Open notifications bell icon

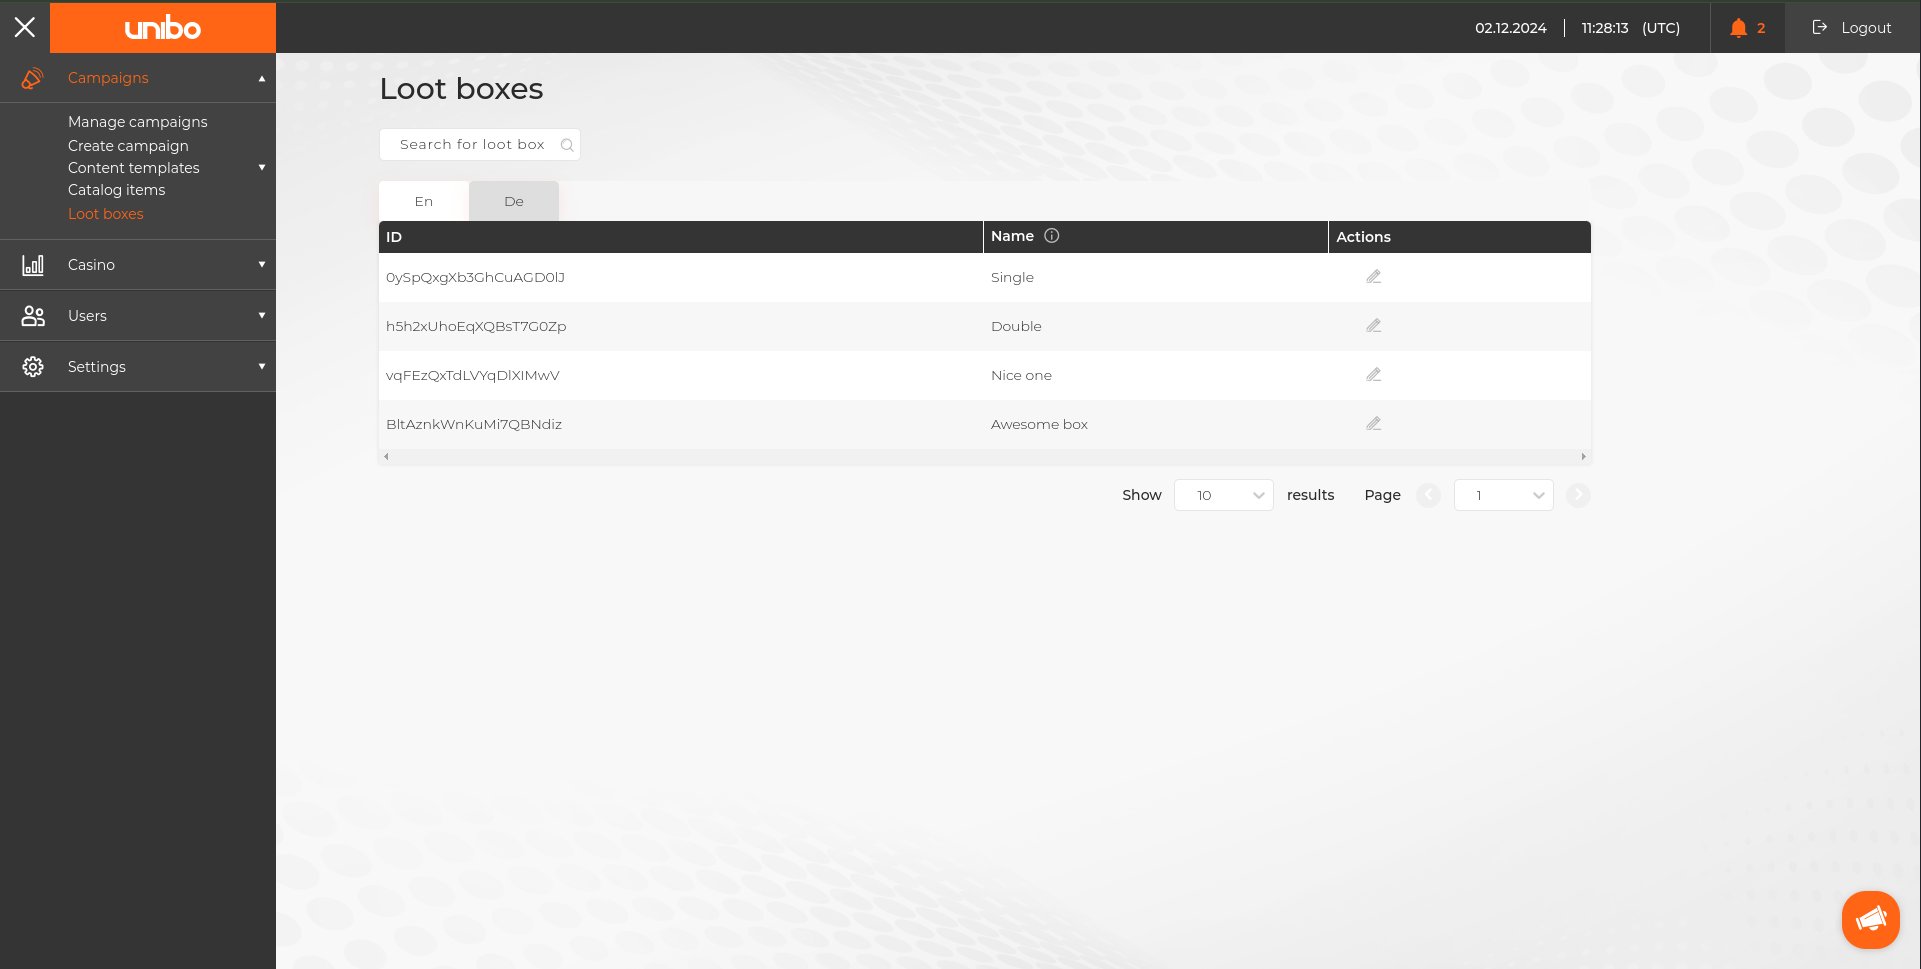(x=1739, y=28)
